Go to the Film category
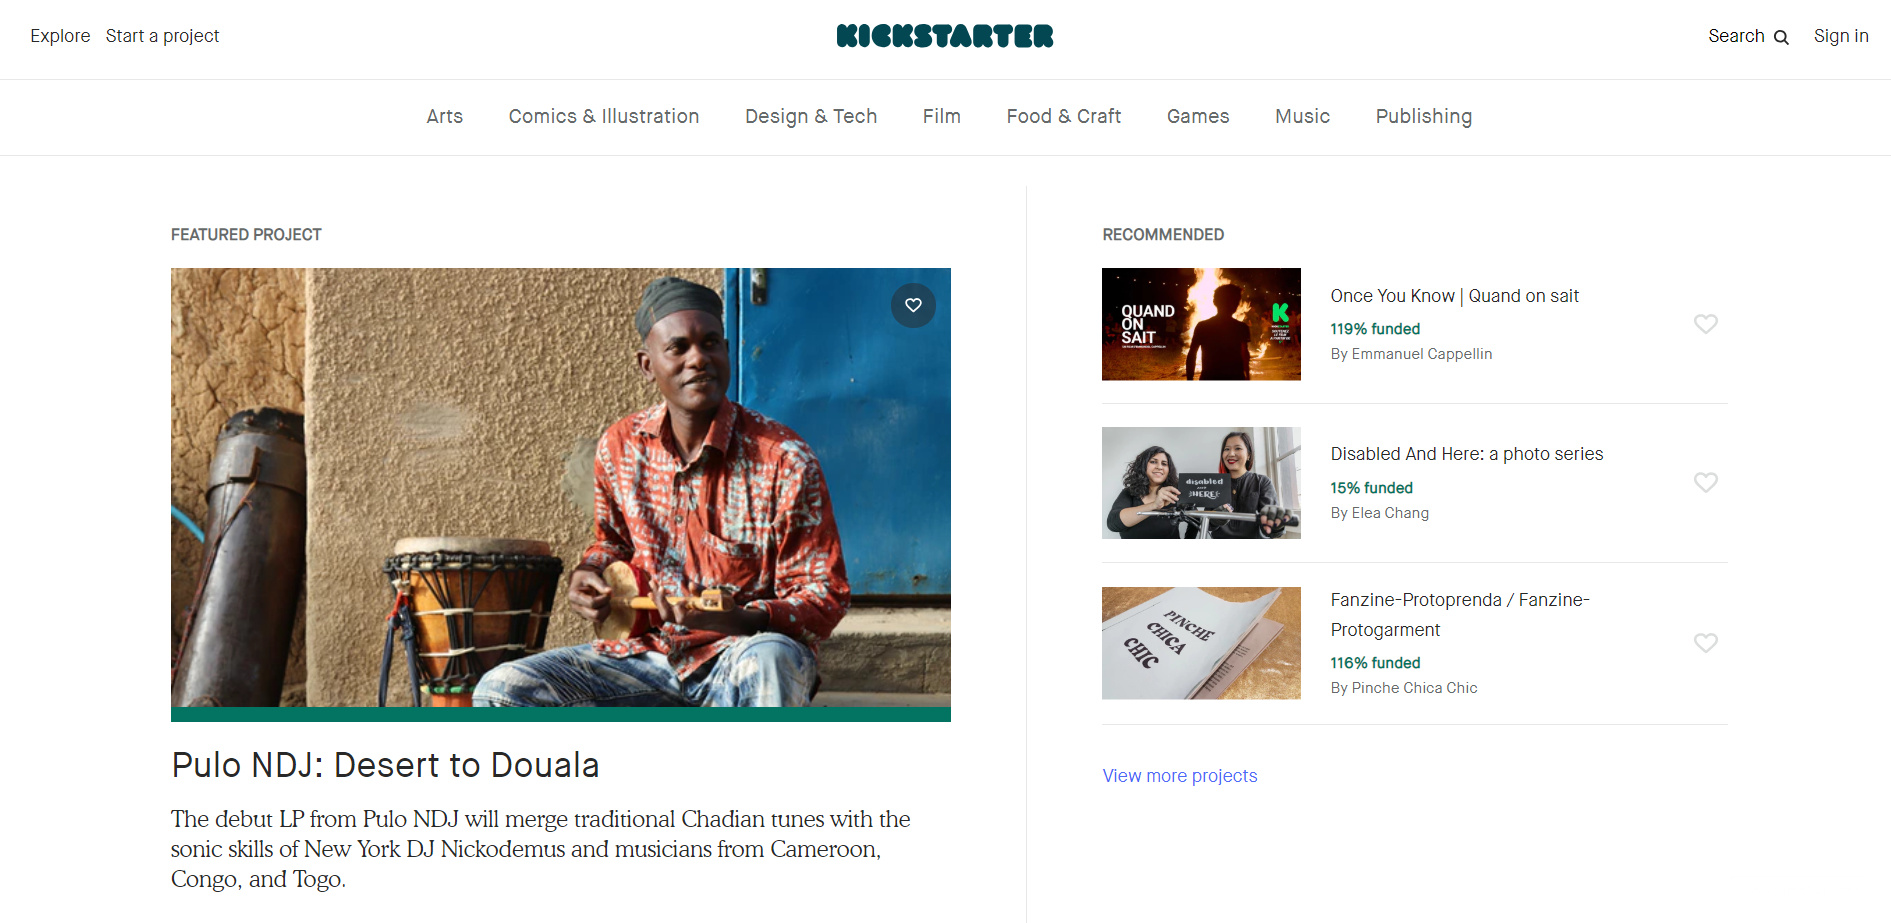 [942, 116]
